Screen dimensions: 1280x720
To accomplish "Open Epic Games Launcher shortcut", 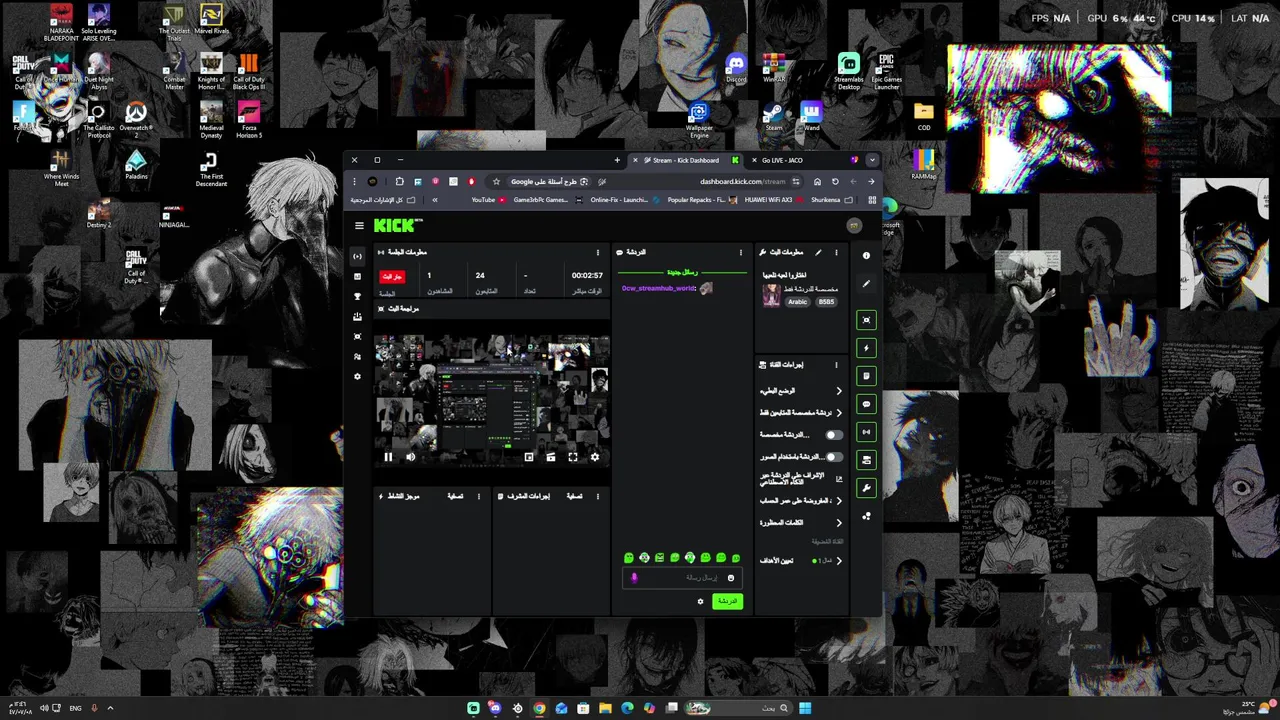I will [x=886, y=71].
